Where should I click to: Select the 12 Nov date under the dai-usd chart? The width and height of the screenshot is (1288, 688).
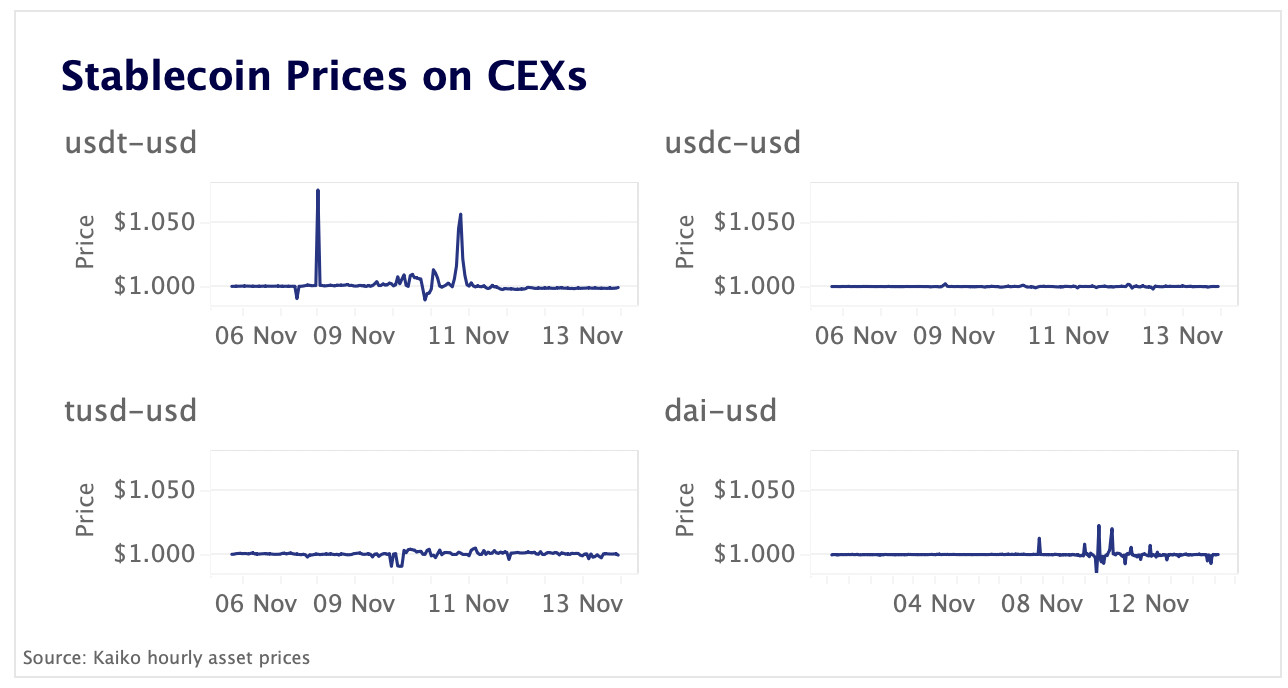point(1149,603)
